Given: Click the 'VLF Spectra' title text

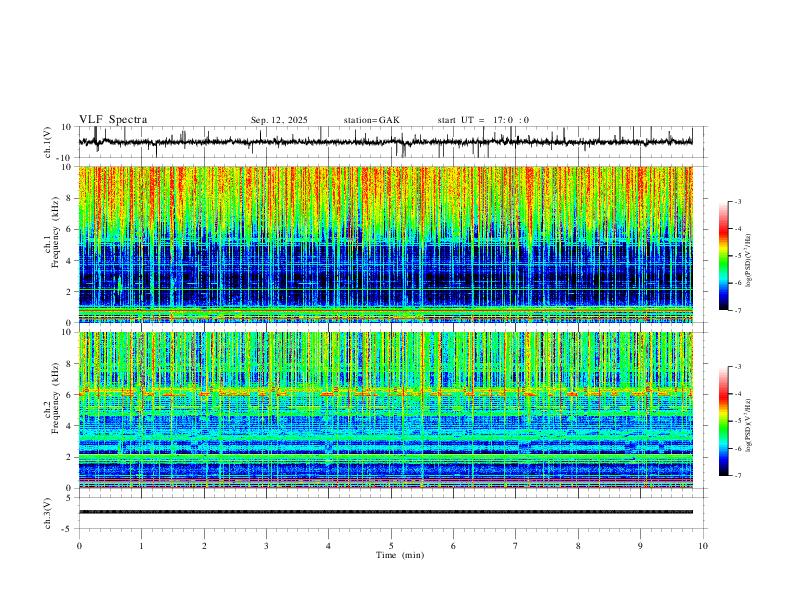Looking at the screenshot, I should tap(113, 119).
